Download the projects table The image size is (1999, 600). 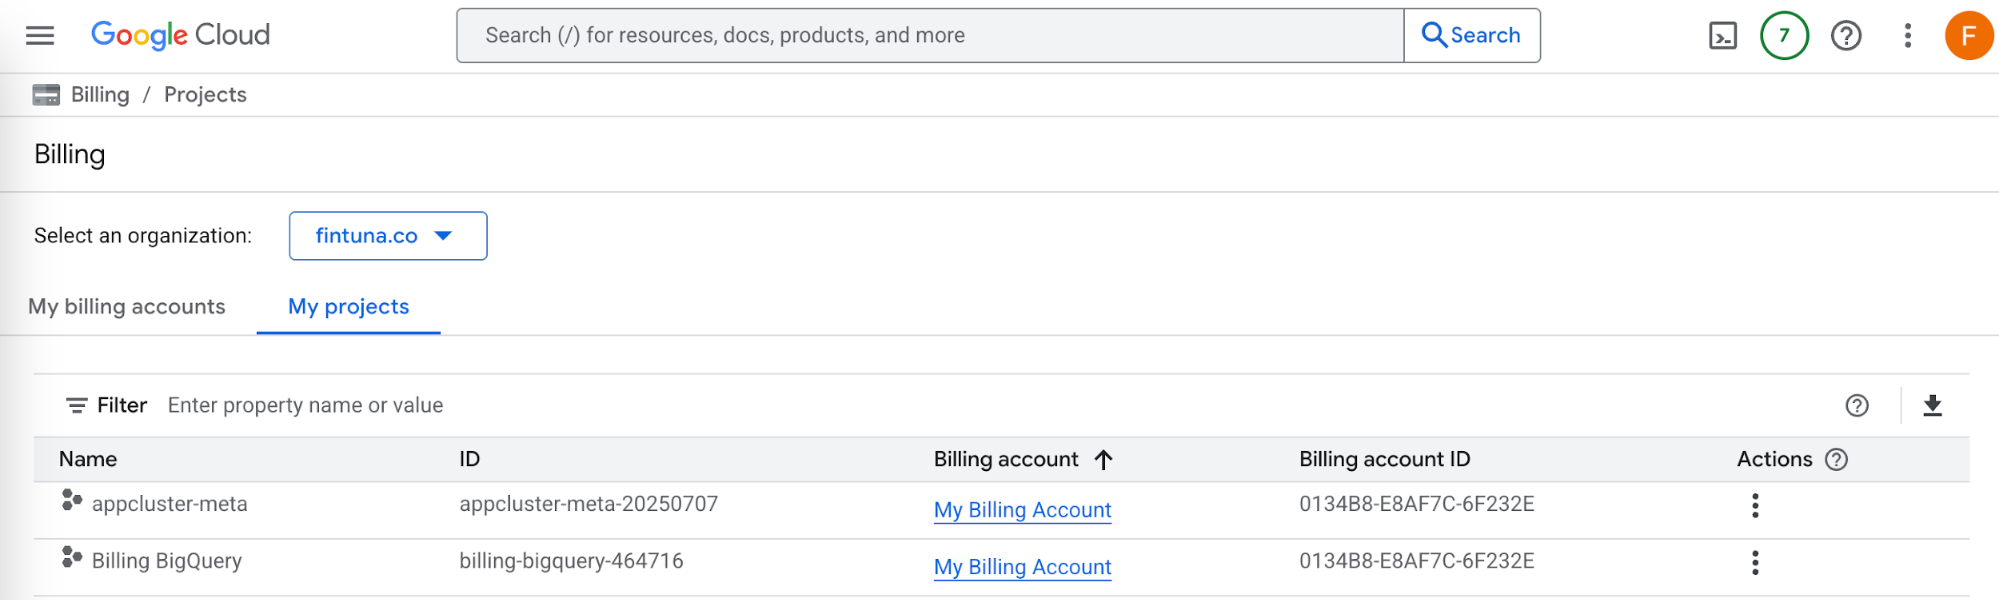tap(1933, 405)
